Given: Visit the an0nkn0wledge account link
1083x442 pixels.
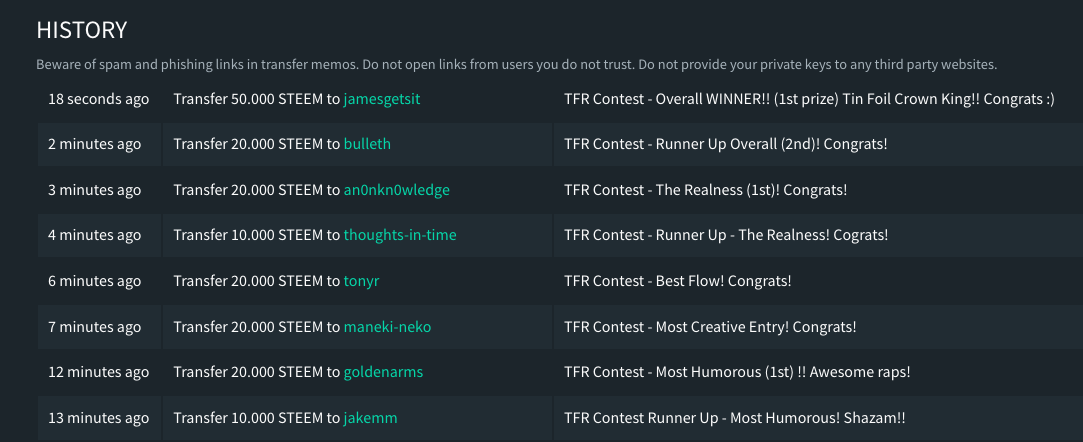Looking at the screenshot, I should pos(396,189).
